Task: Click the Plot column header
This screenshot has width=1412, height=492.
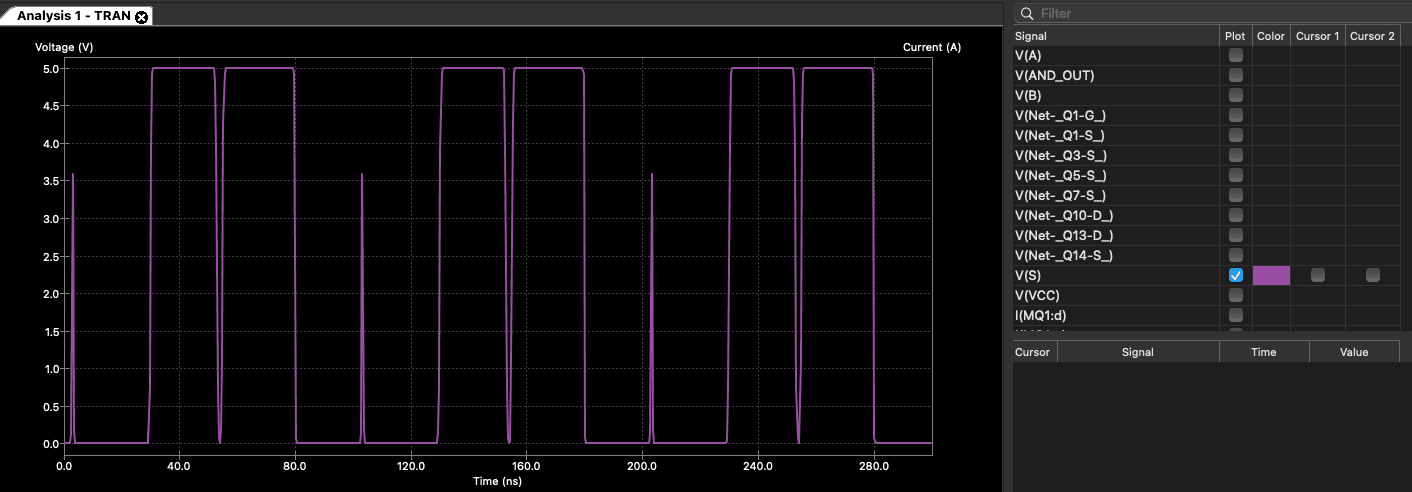Action: (x=1235, y=36)
